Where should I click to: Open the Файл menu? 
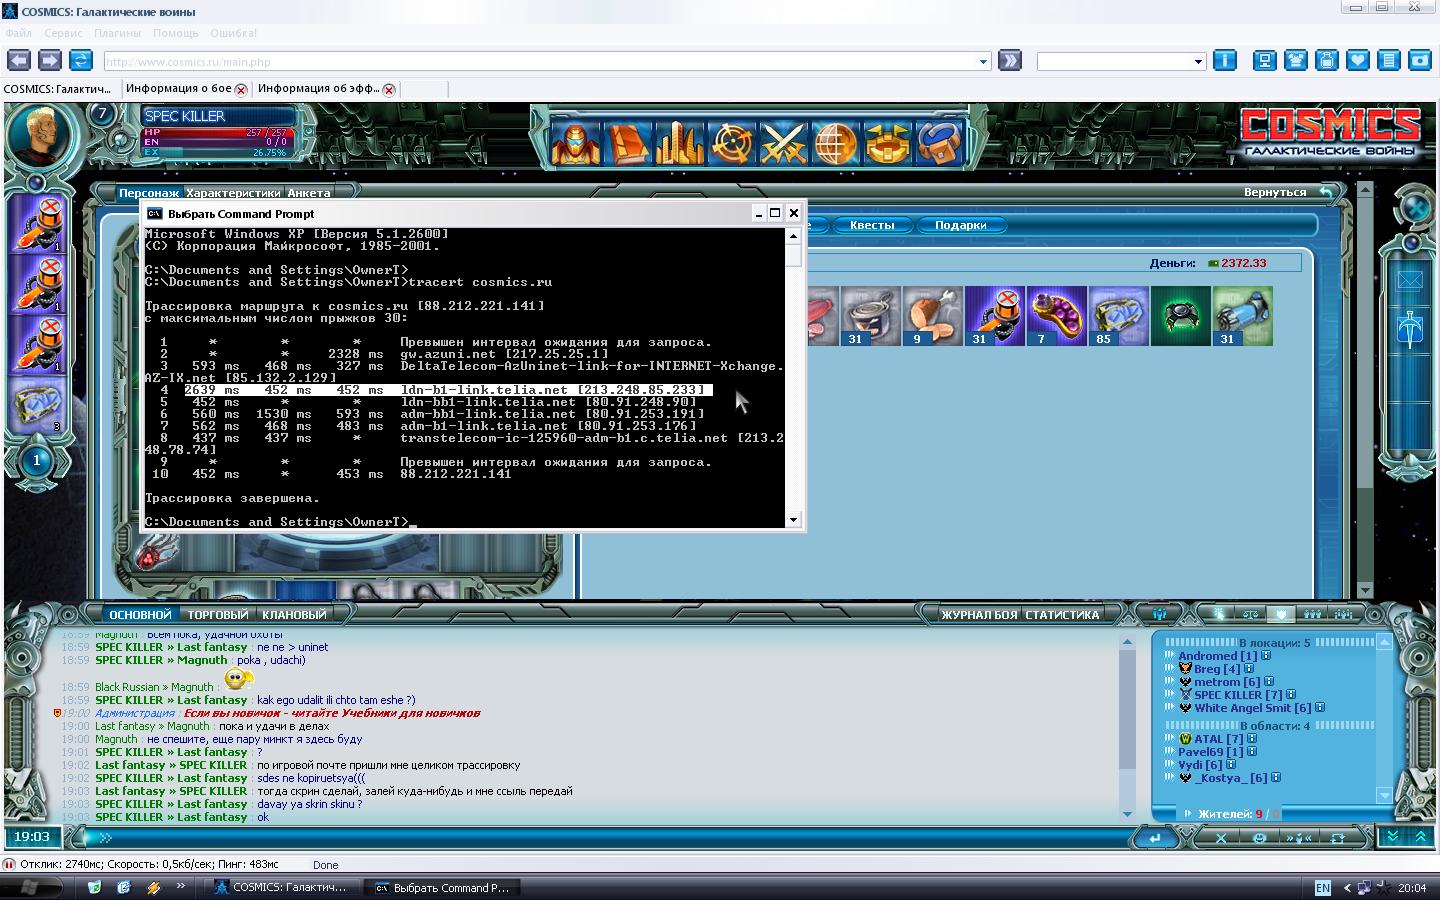click(x=19, y=33)
